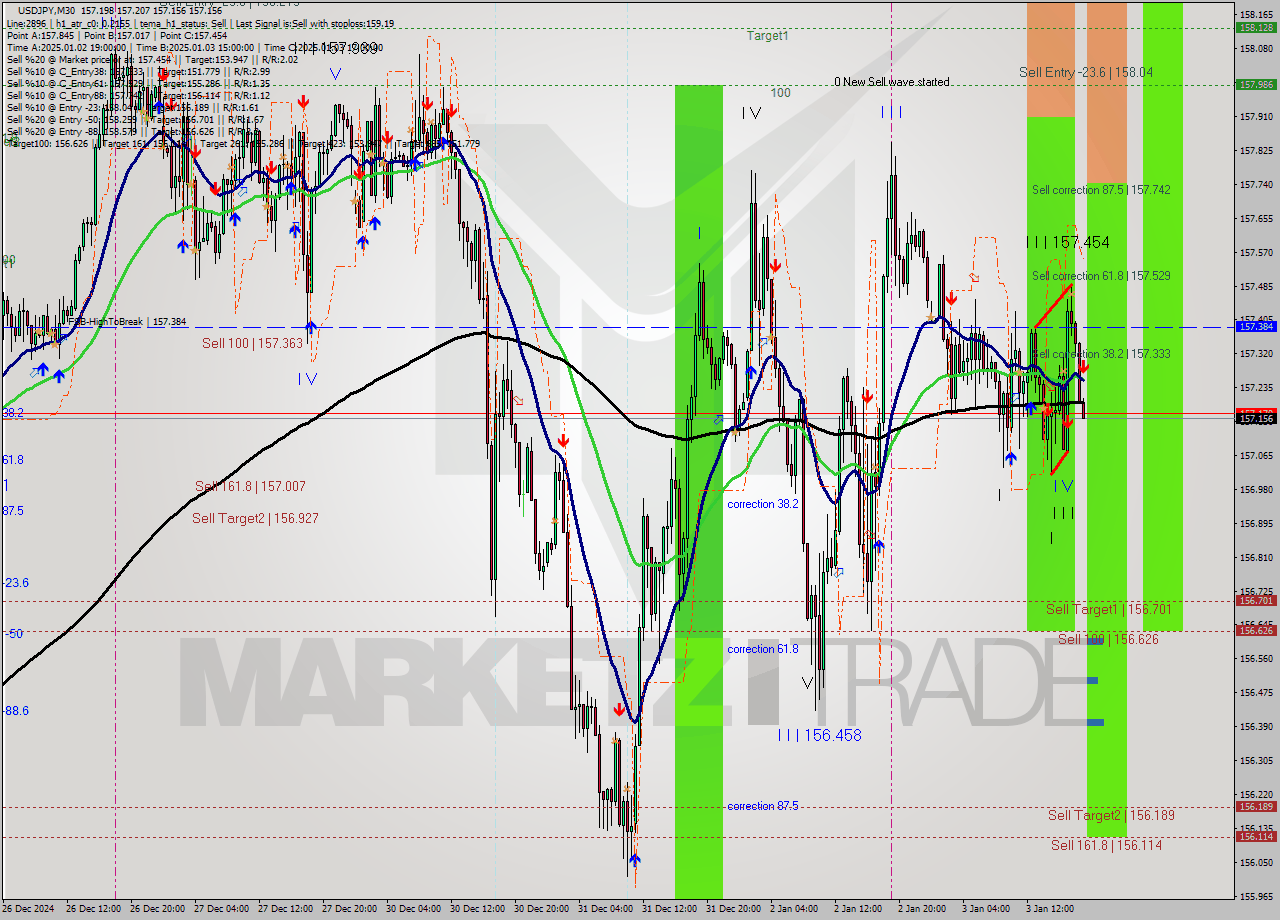This screenshot has width=1280, height=920.
Task: Click the '3 Jan 12:00' time axis label
Action: pyautogui.click(x=1049, y=909)
